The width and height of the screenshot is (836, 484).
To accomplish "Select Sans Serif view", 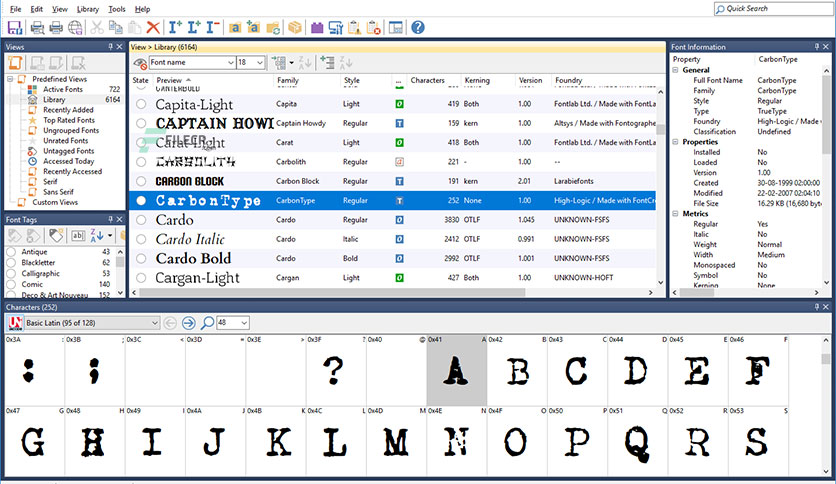I will [58, 192].
